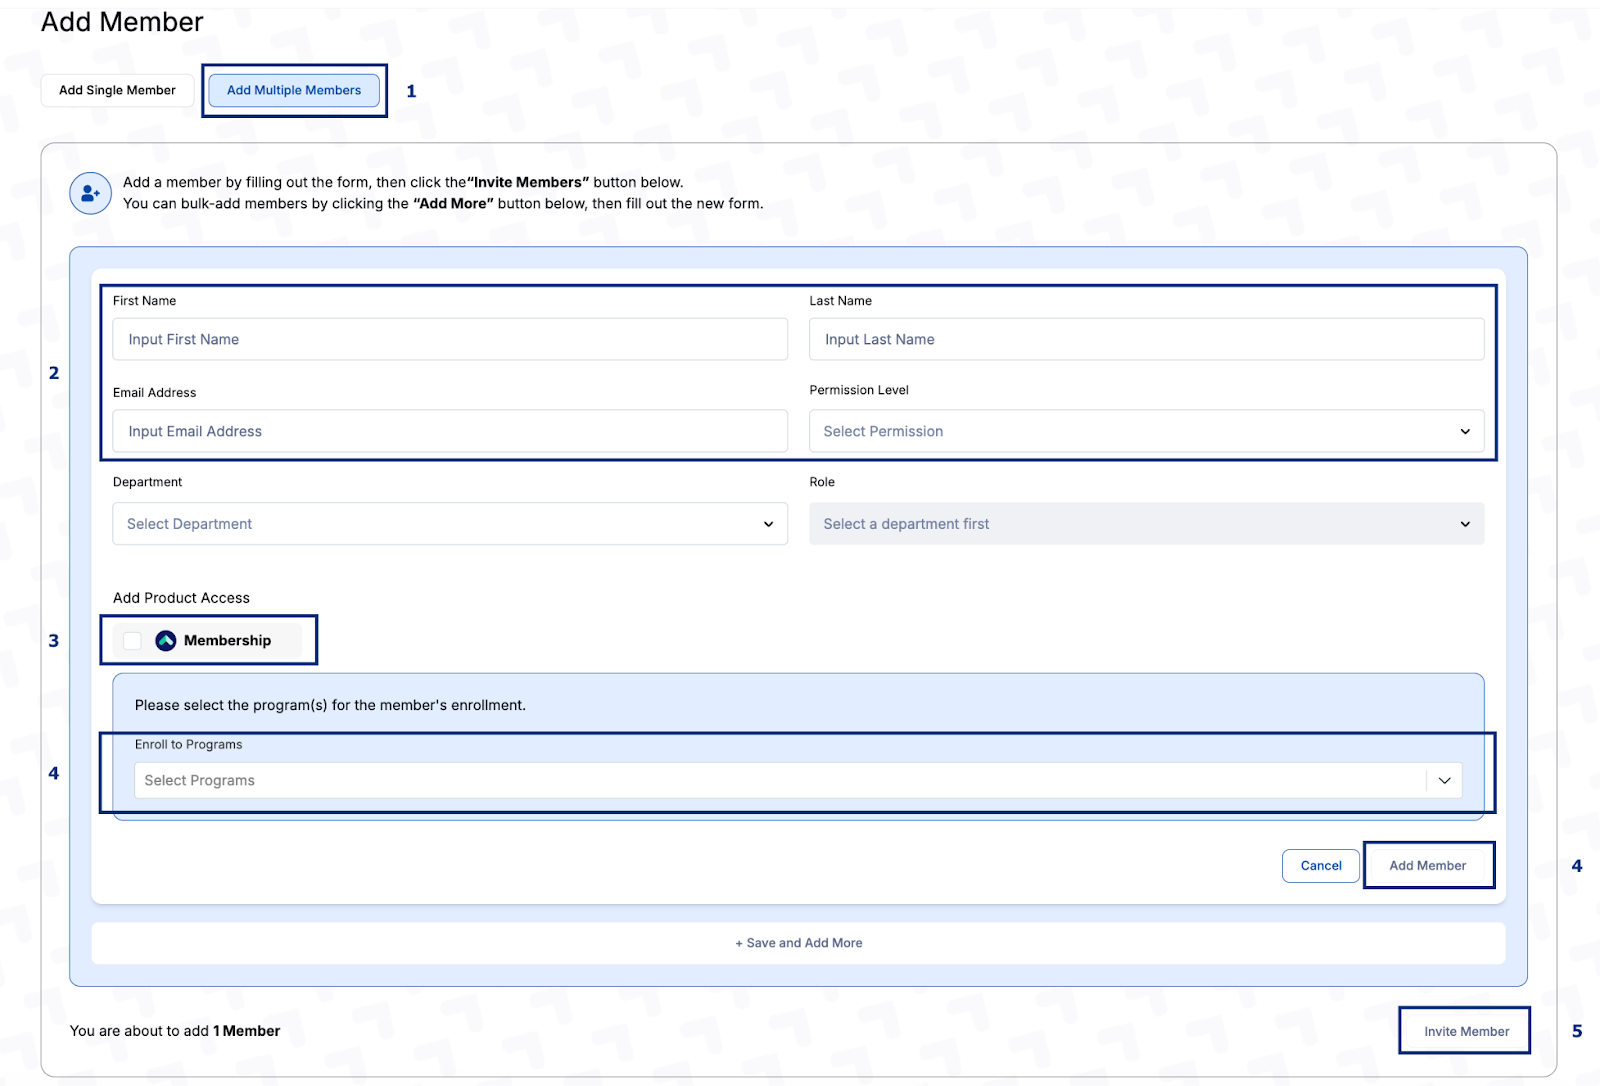Click the Permission Level chevron arrow
The image size is (1600, 1086).
[x=1465, y=432]
